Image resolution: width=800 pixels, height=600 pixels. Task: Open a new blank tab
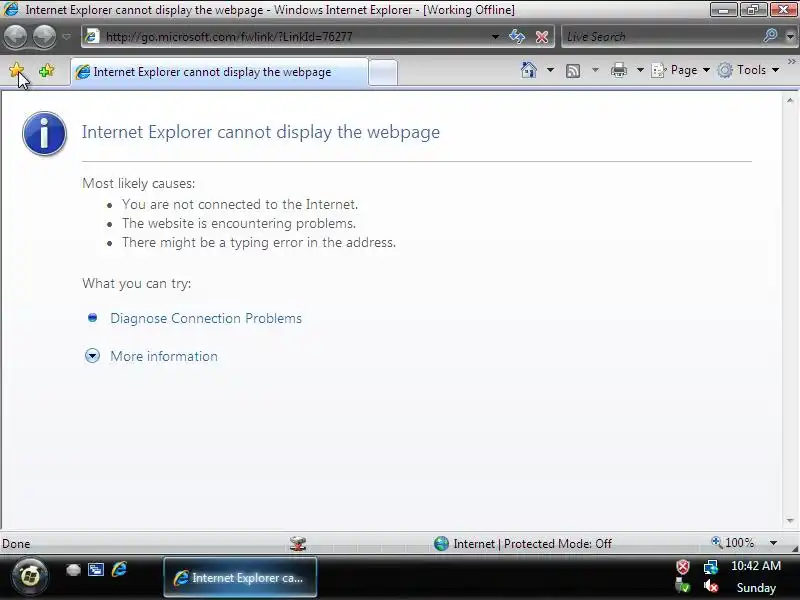tap(383, 72)
